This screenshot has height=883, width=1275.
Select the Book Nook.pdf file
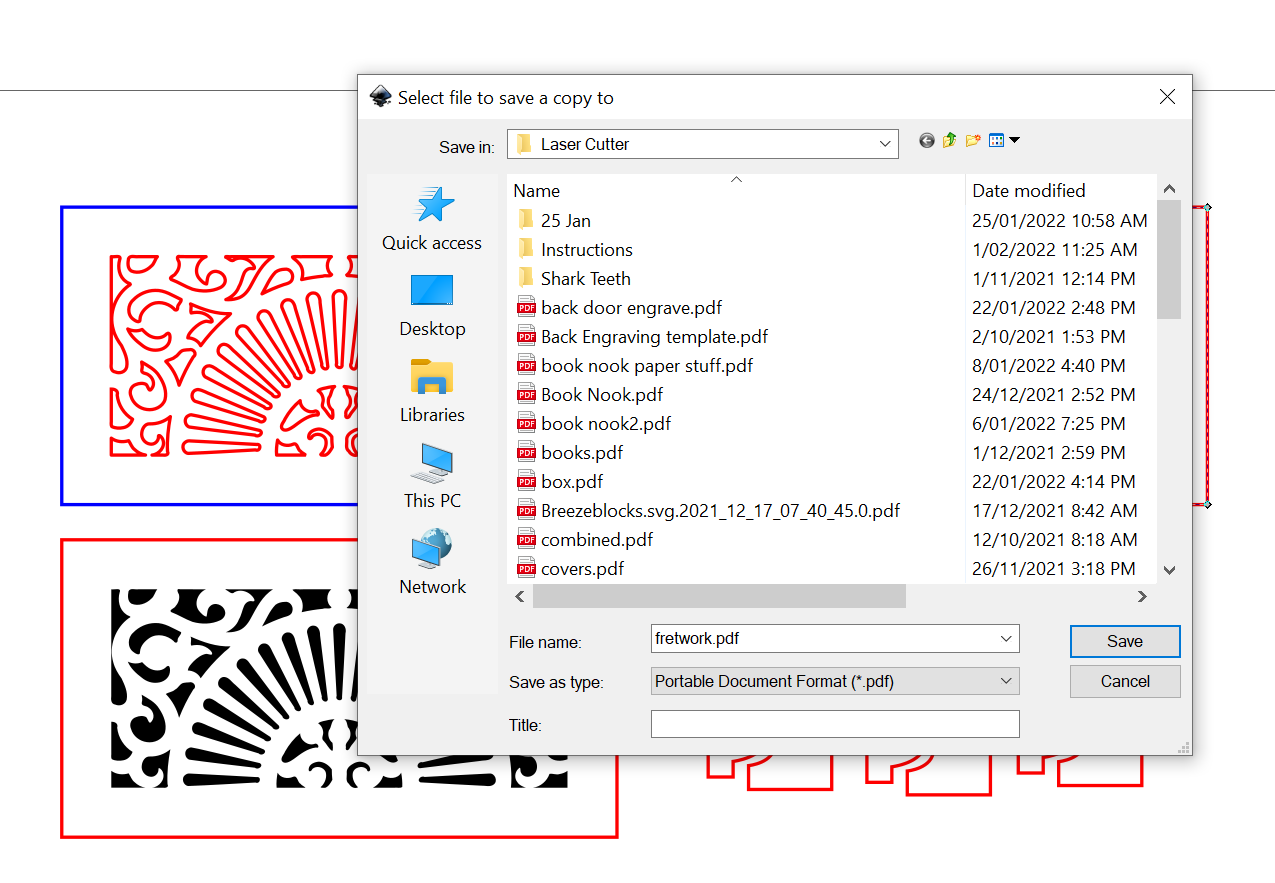click(601, 395)
